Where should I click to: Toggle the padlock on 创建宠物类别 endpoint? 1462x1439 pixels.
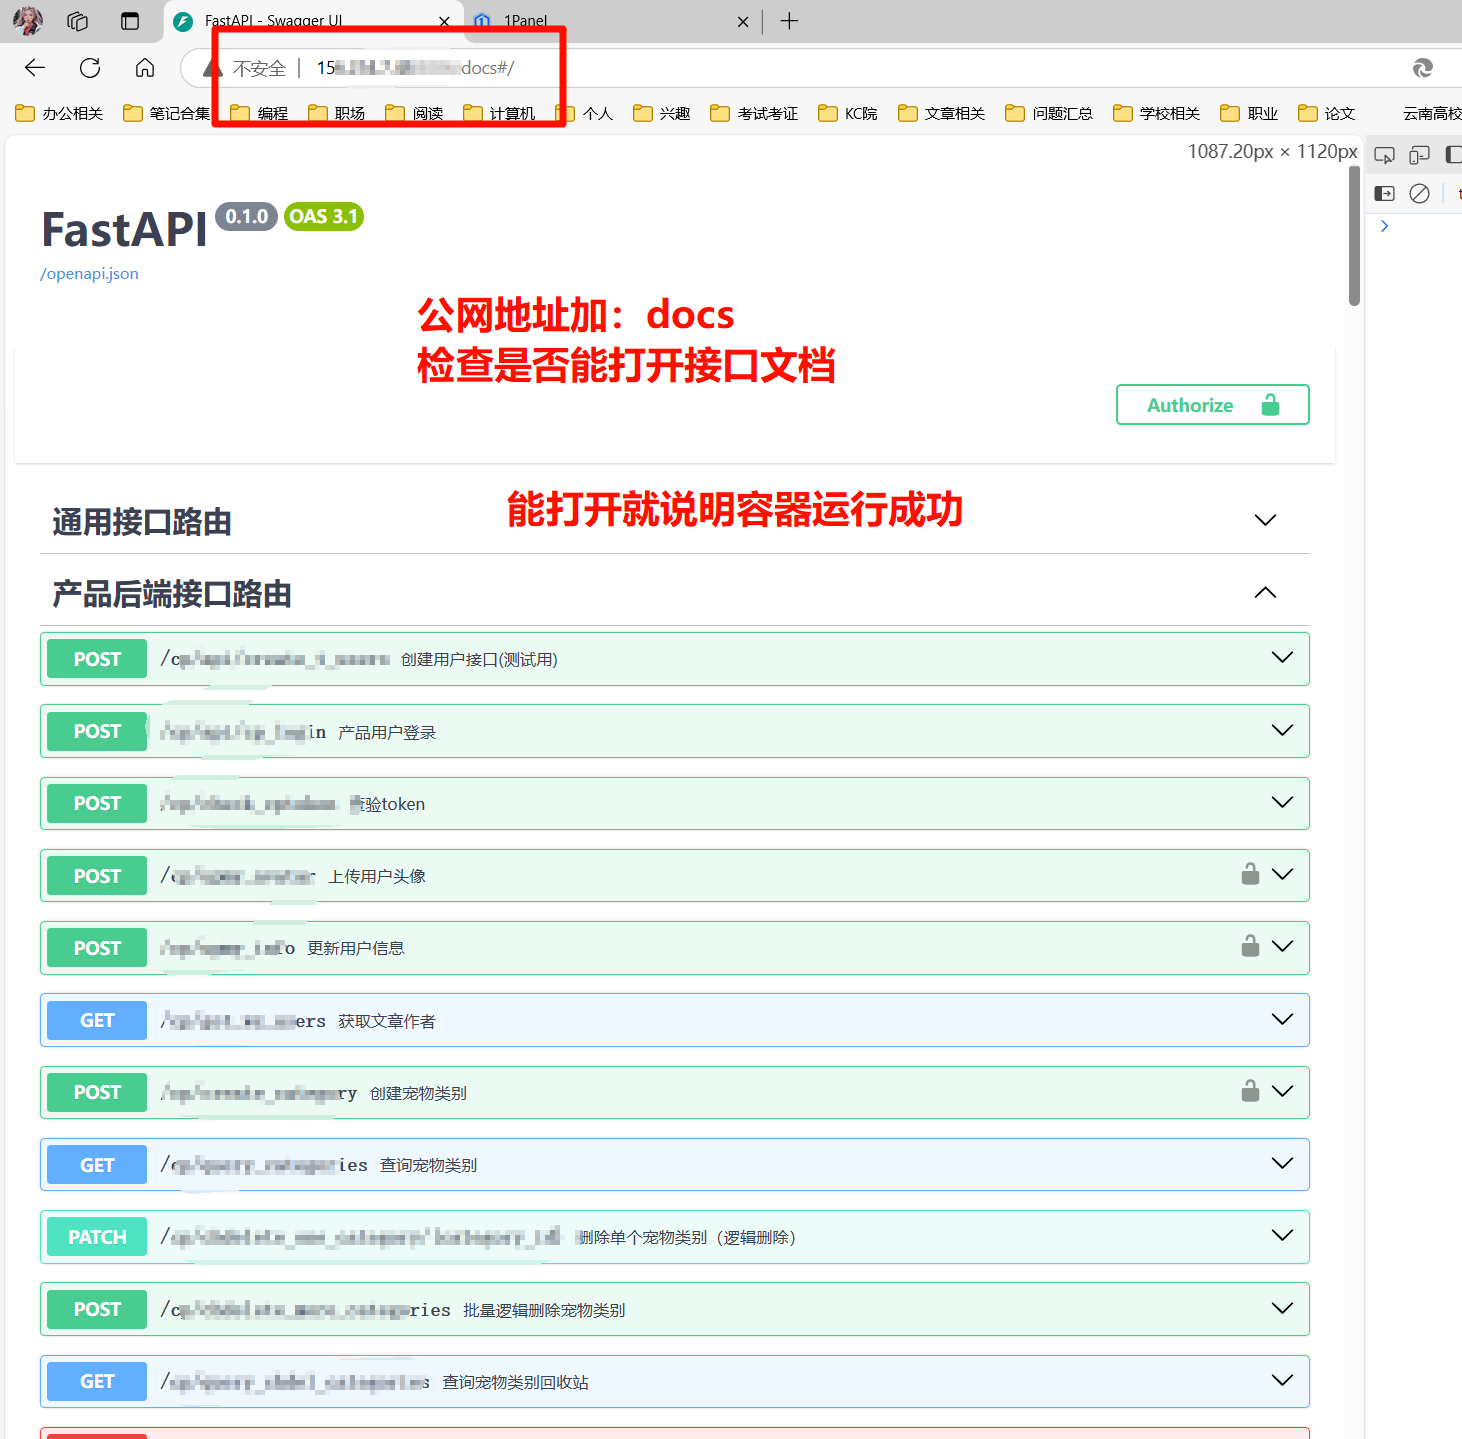click(1249, 1091)
